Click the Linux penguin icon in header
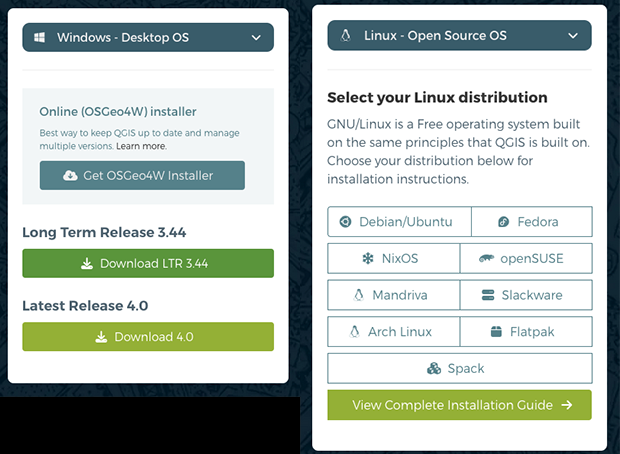This screenshot has height=454, width=620. click(x=345, y=36)
